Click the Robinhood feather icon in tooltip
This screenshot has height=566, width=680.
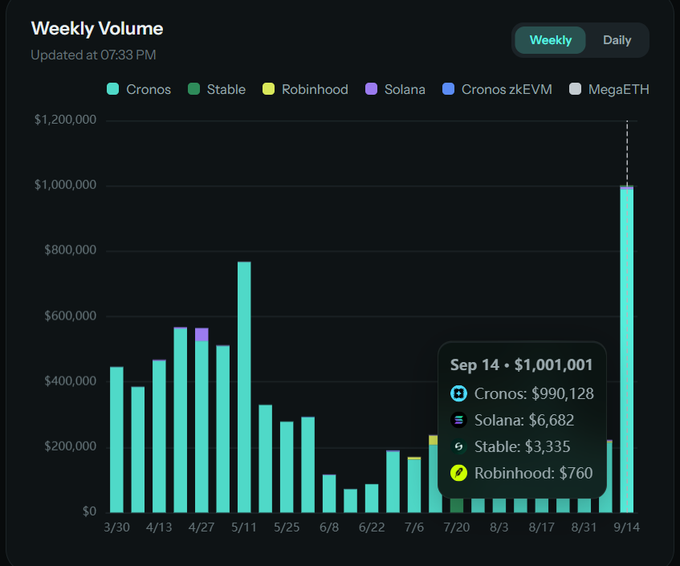458,473
